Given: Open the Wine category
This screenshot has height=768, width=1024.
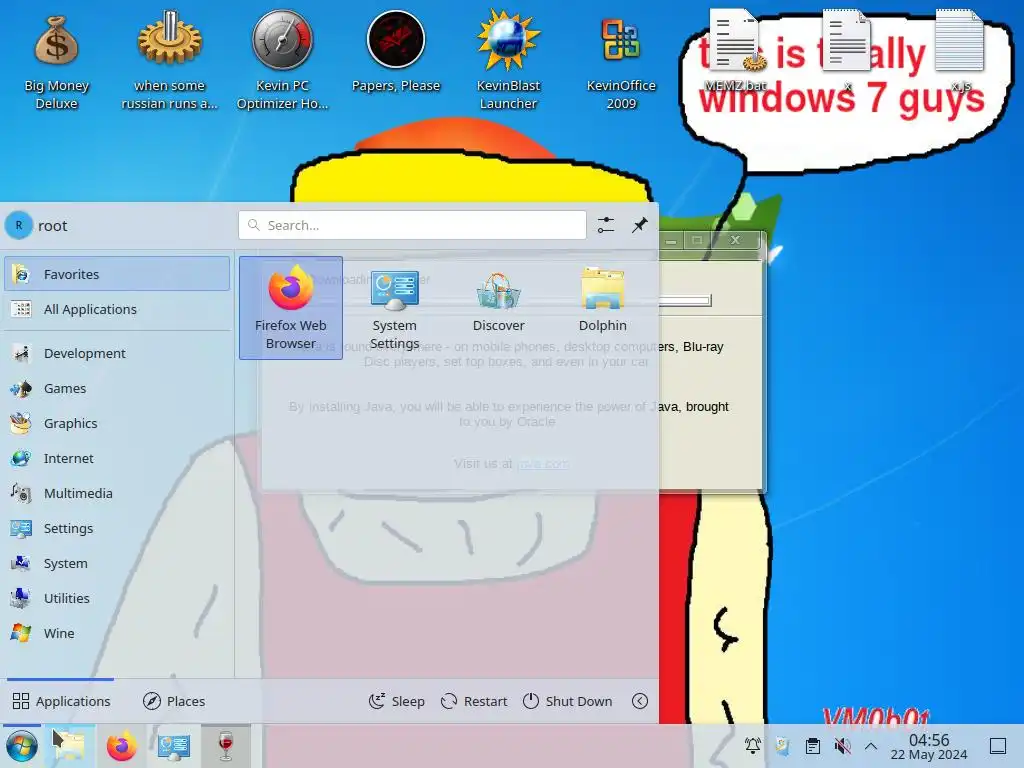Looking at the screenshot, I should point(117,633).
